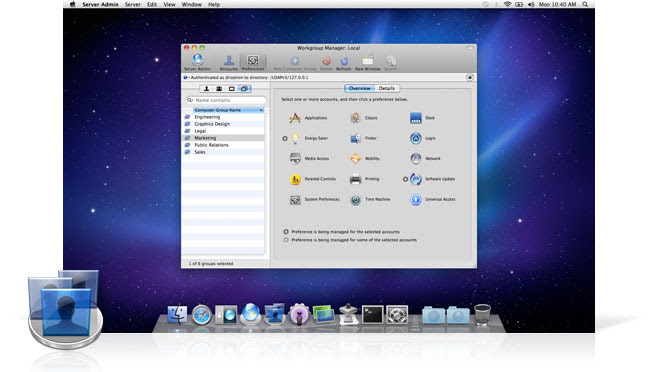Open a New Window from toolbar

tap(368, 63)
